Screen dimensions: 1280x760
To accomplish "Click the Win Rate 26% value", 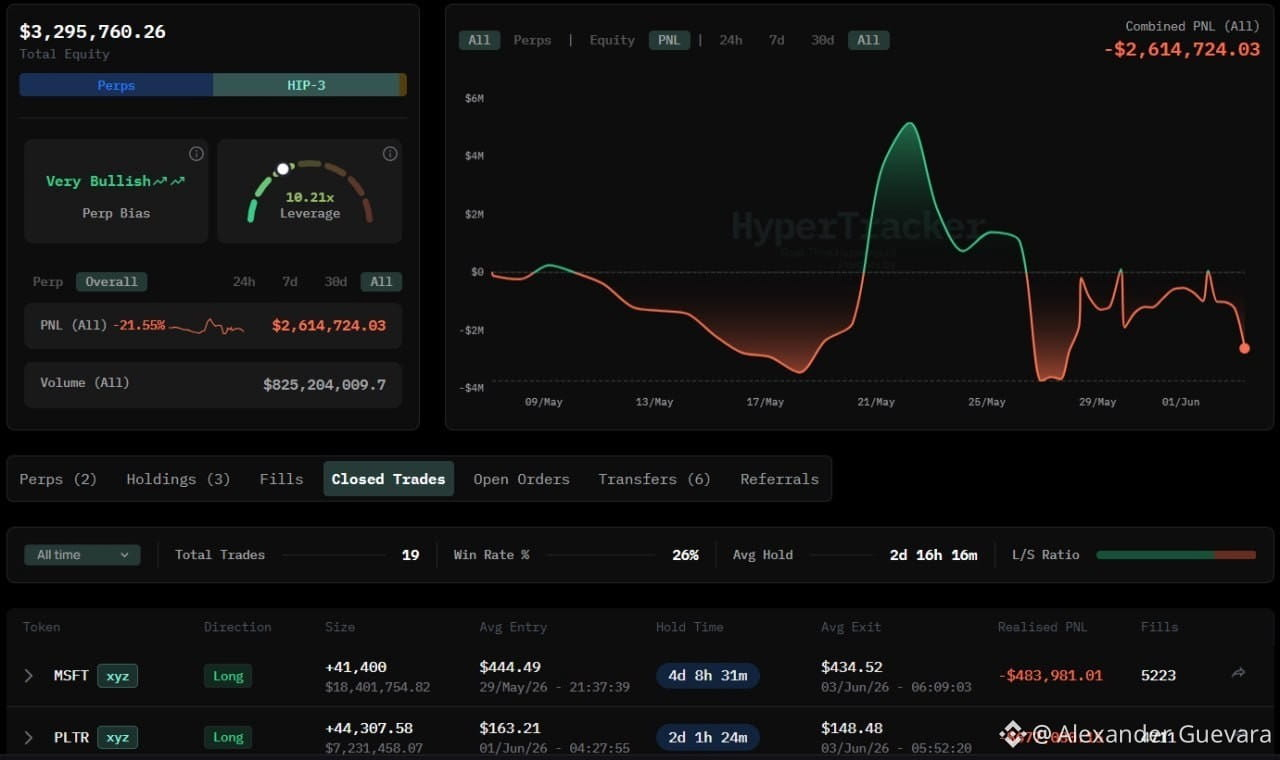I will [x=685, y=555].
